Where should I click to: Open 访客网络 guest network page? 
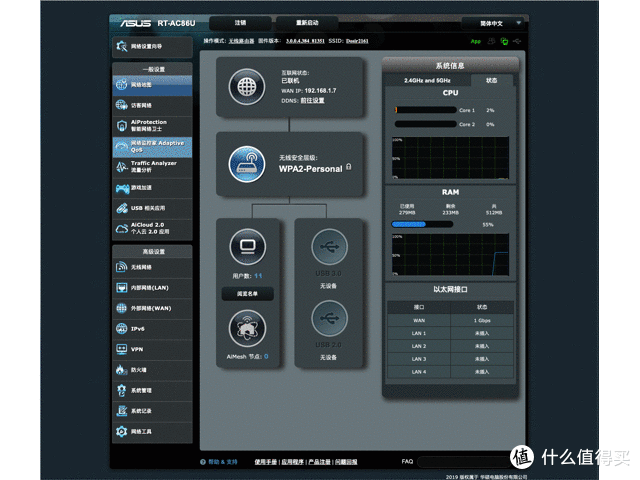152,105
